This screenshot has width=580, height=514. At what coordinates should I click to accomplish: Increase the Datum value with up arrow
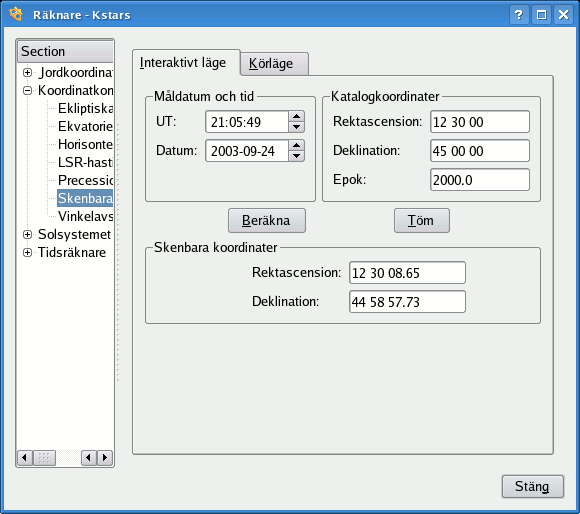pyautogui.click(x=296, y=145)
